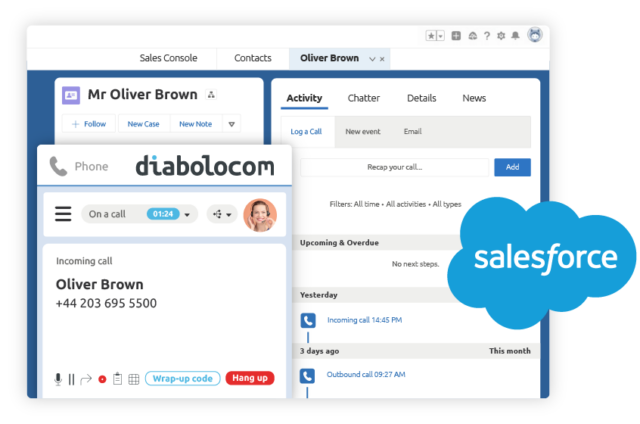Switch to the Contacts tab

click(253, 58)
